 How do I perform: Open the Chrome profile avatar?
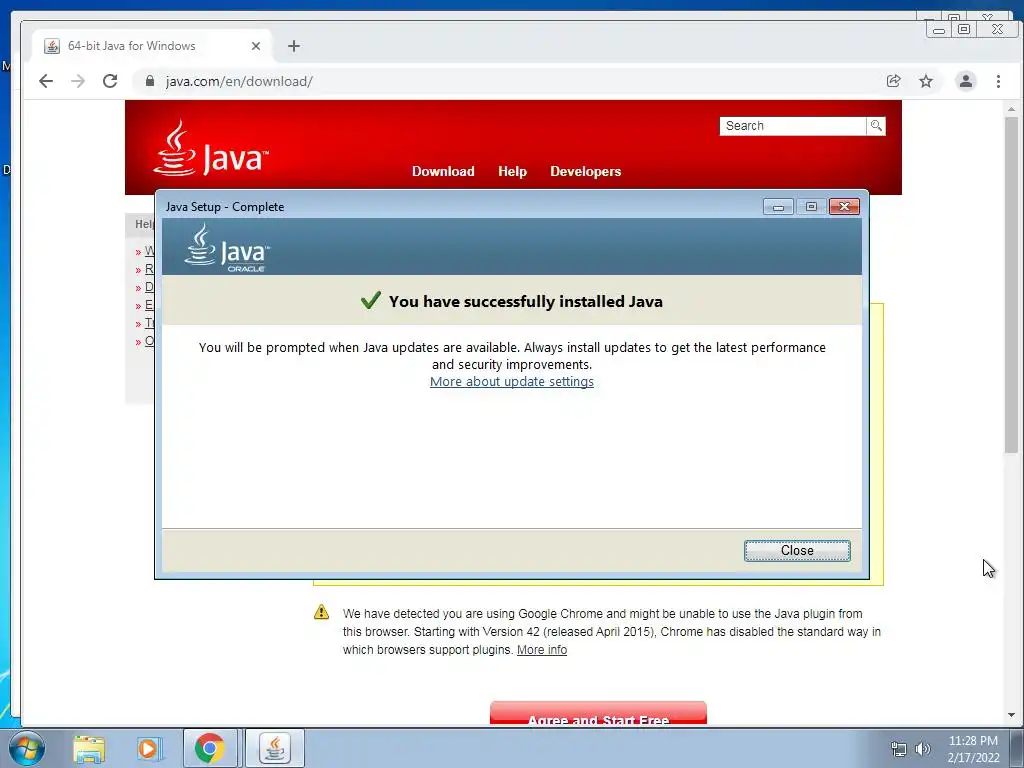pyautogui.click(x=965, y=81)
